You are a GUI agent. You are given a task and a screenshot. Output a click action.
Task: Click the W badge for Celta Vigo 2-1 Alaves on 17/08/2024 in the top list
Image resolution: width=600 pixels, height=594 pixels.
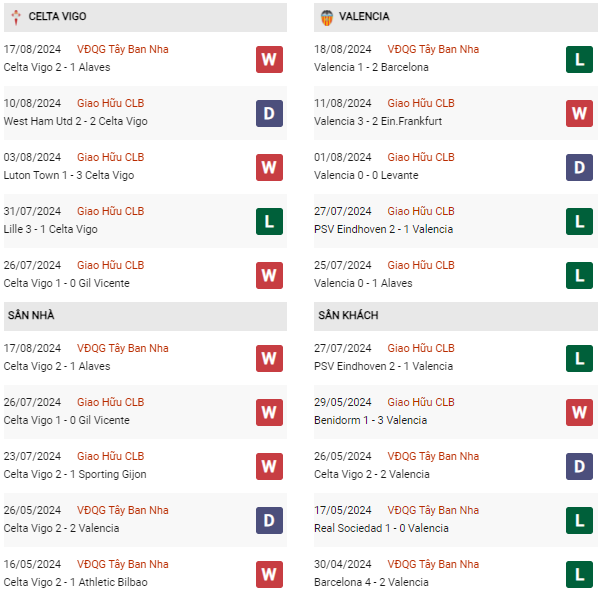click(268, 59)
